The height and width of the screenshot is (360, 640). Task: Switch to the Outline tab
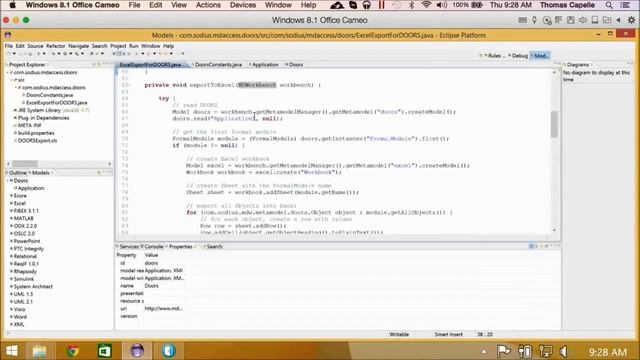point(16,173)
